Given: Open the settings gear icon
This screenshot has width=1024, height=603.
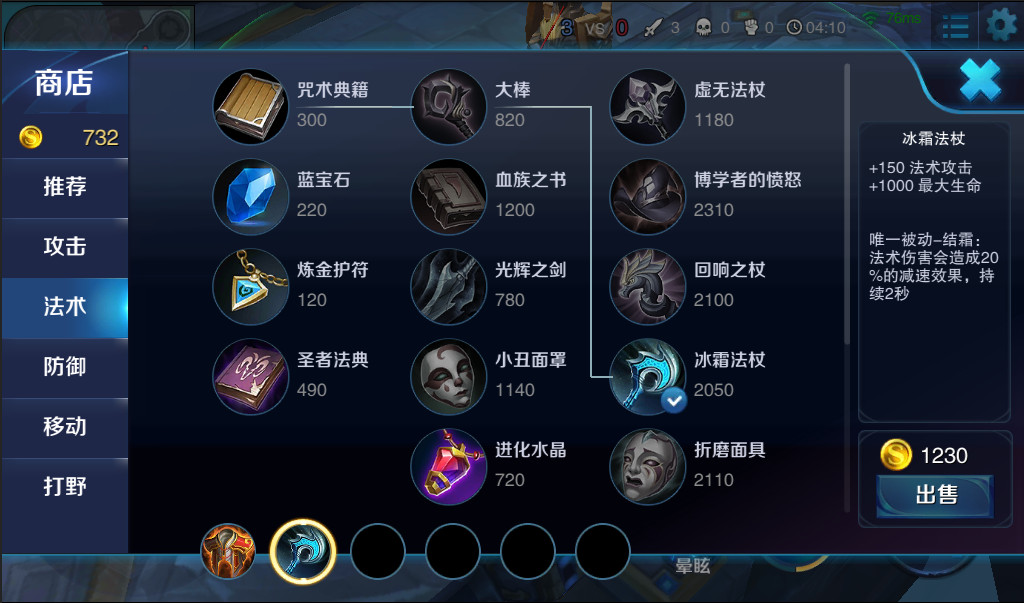Looking at the screenshot, I should [1000, 25].
